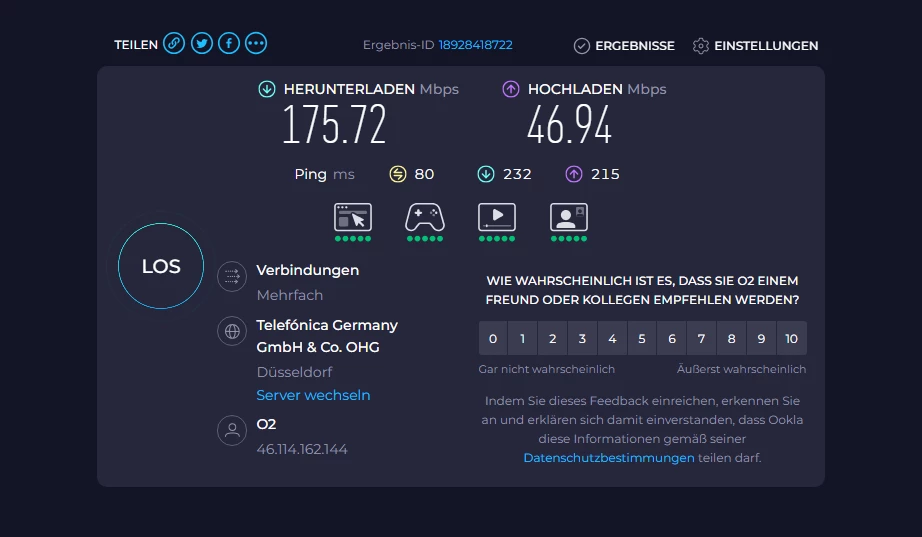Share the result on Twitter
Screen dimensions: 922x537
point(202,44)
